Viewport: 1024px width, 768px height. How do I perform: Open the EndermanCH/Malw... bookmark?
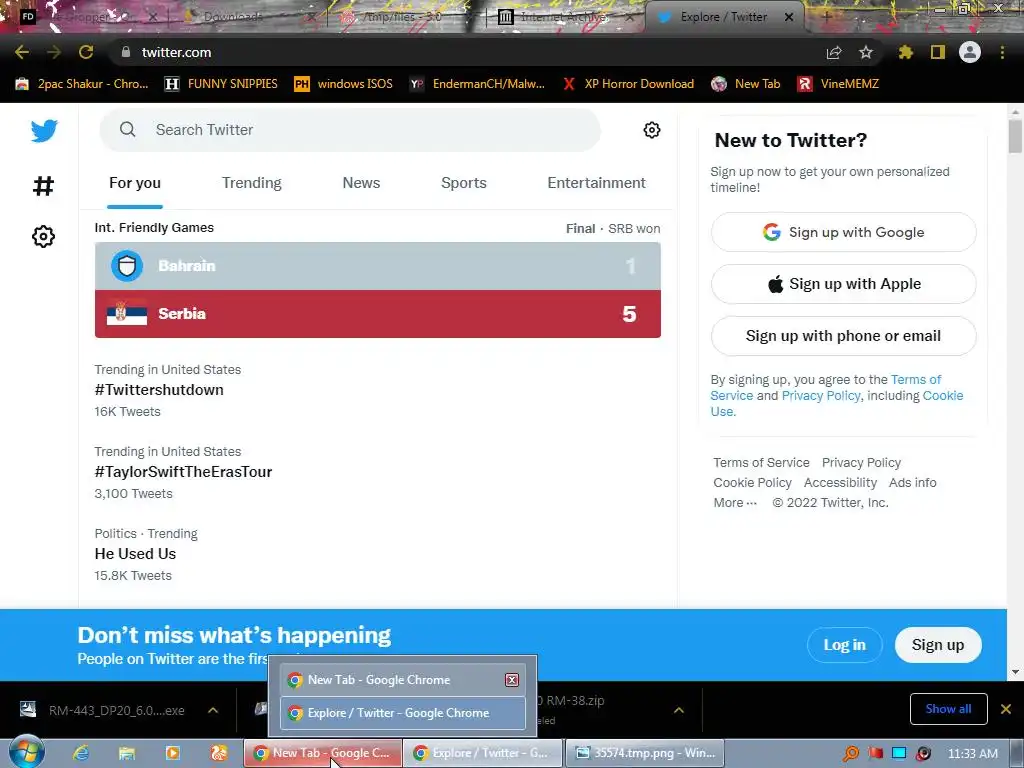point(477,84)
